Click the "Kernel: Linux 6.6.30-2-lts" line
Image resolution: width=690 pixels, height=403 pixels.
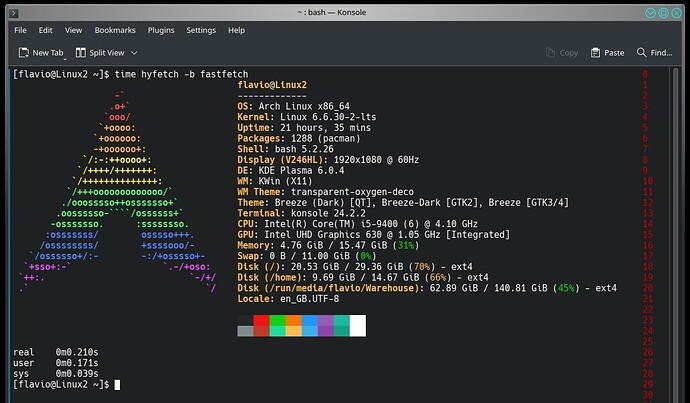click(307, 117)
